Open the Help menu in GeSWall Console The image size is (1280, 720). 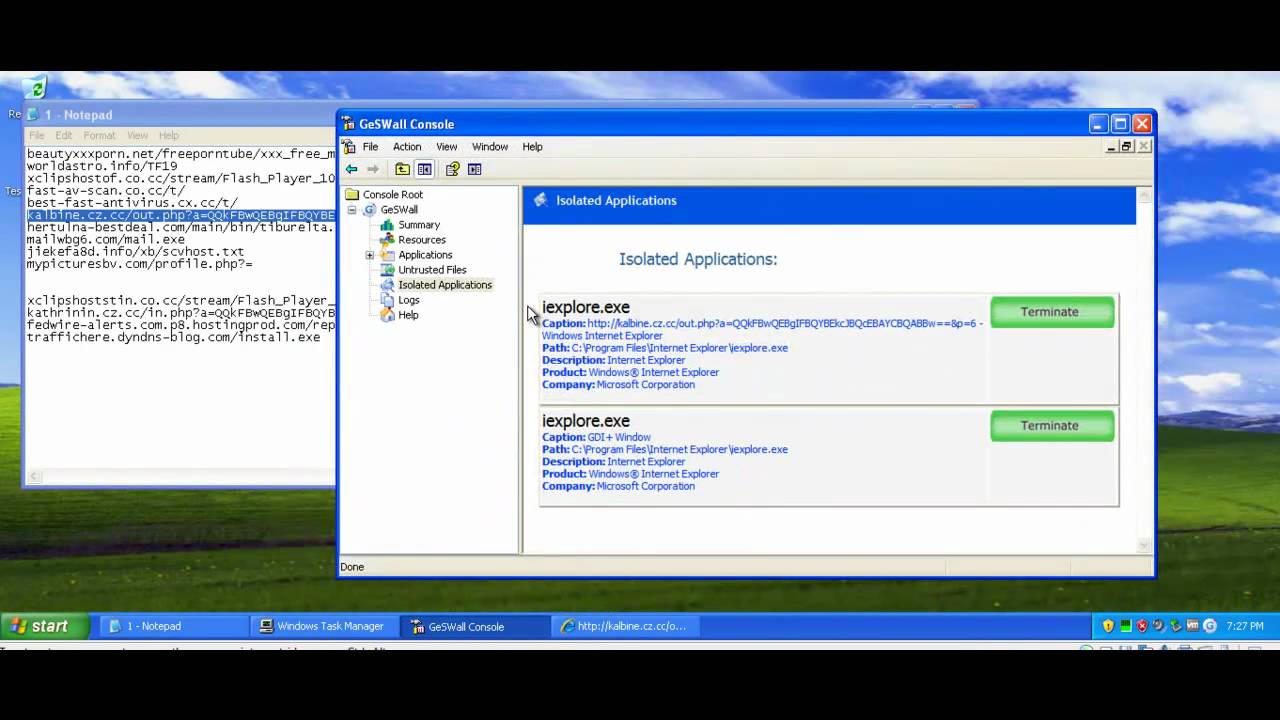tap(532, 147)
